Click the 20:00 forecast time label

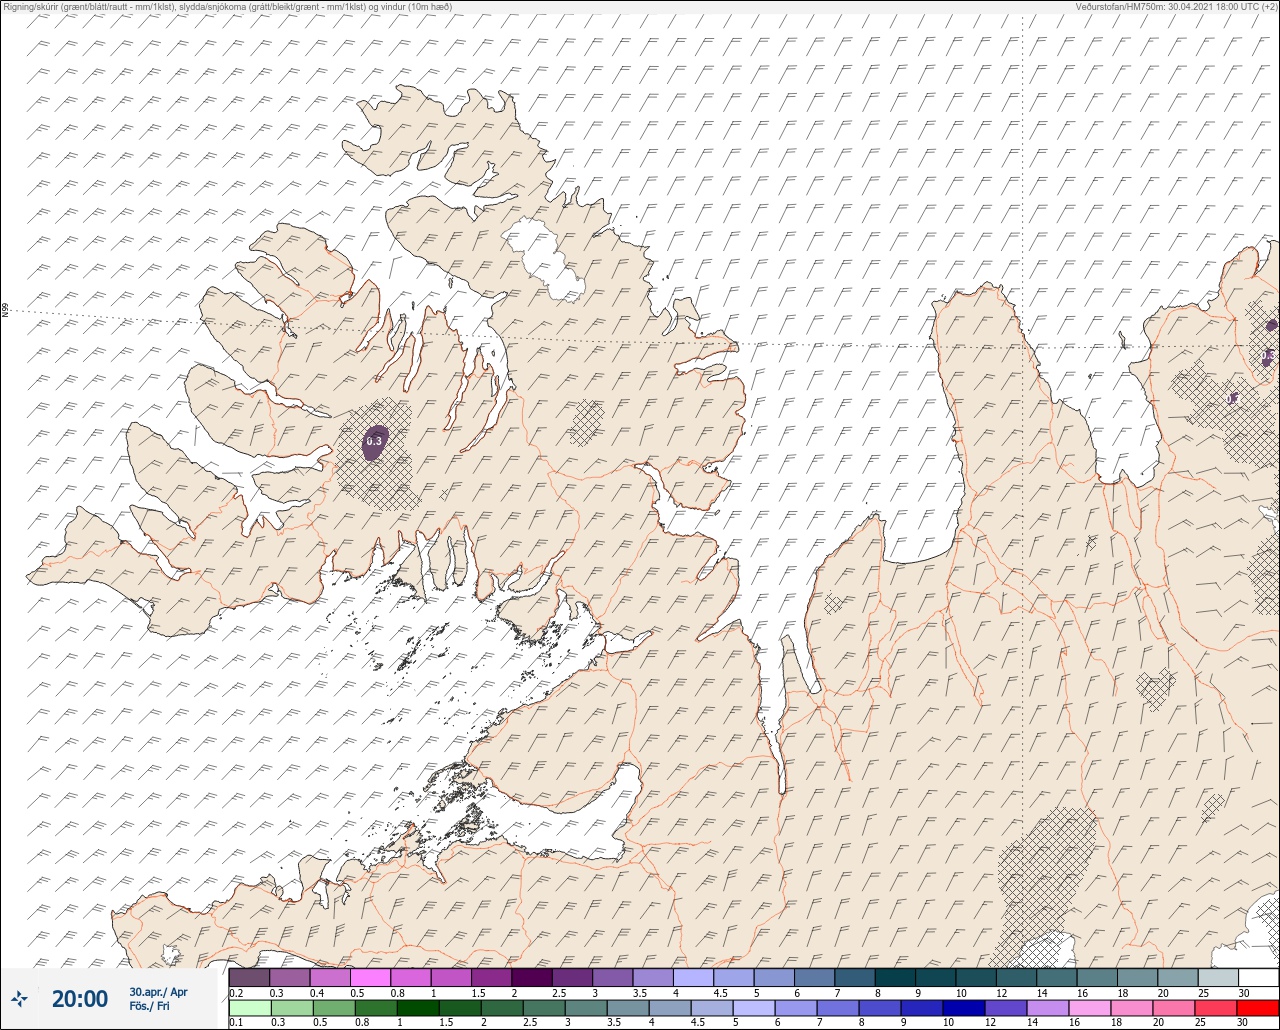(x=80, y=998)
